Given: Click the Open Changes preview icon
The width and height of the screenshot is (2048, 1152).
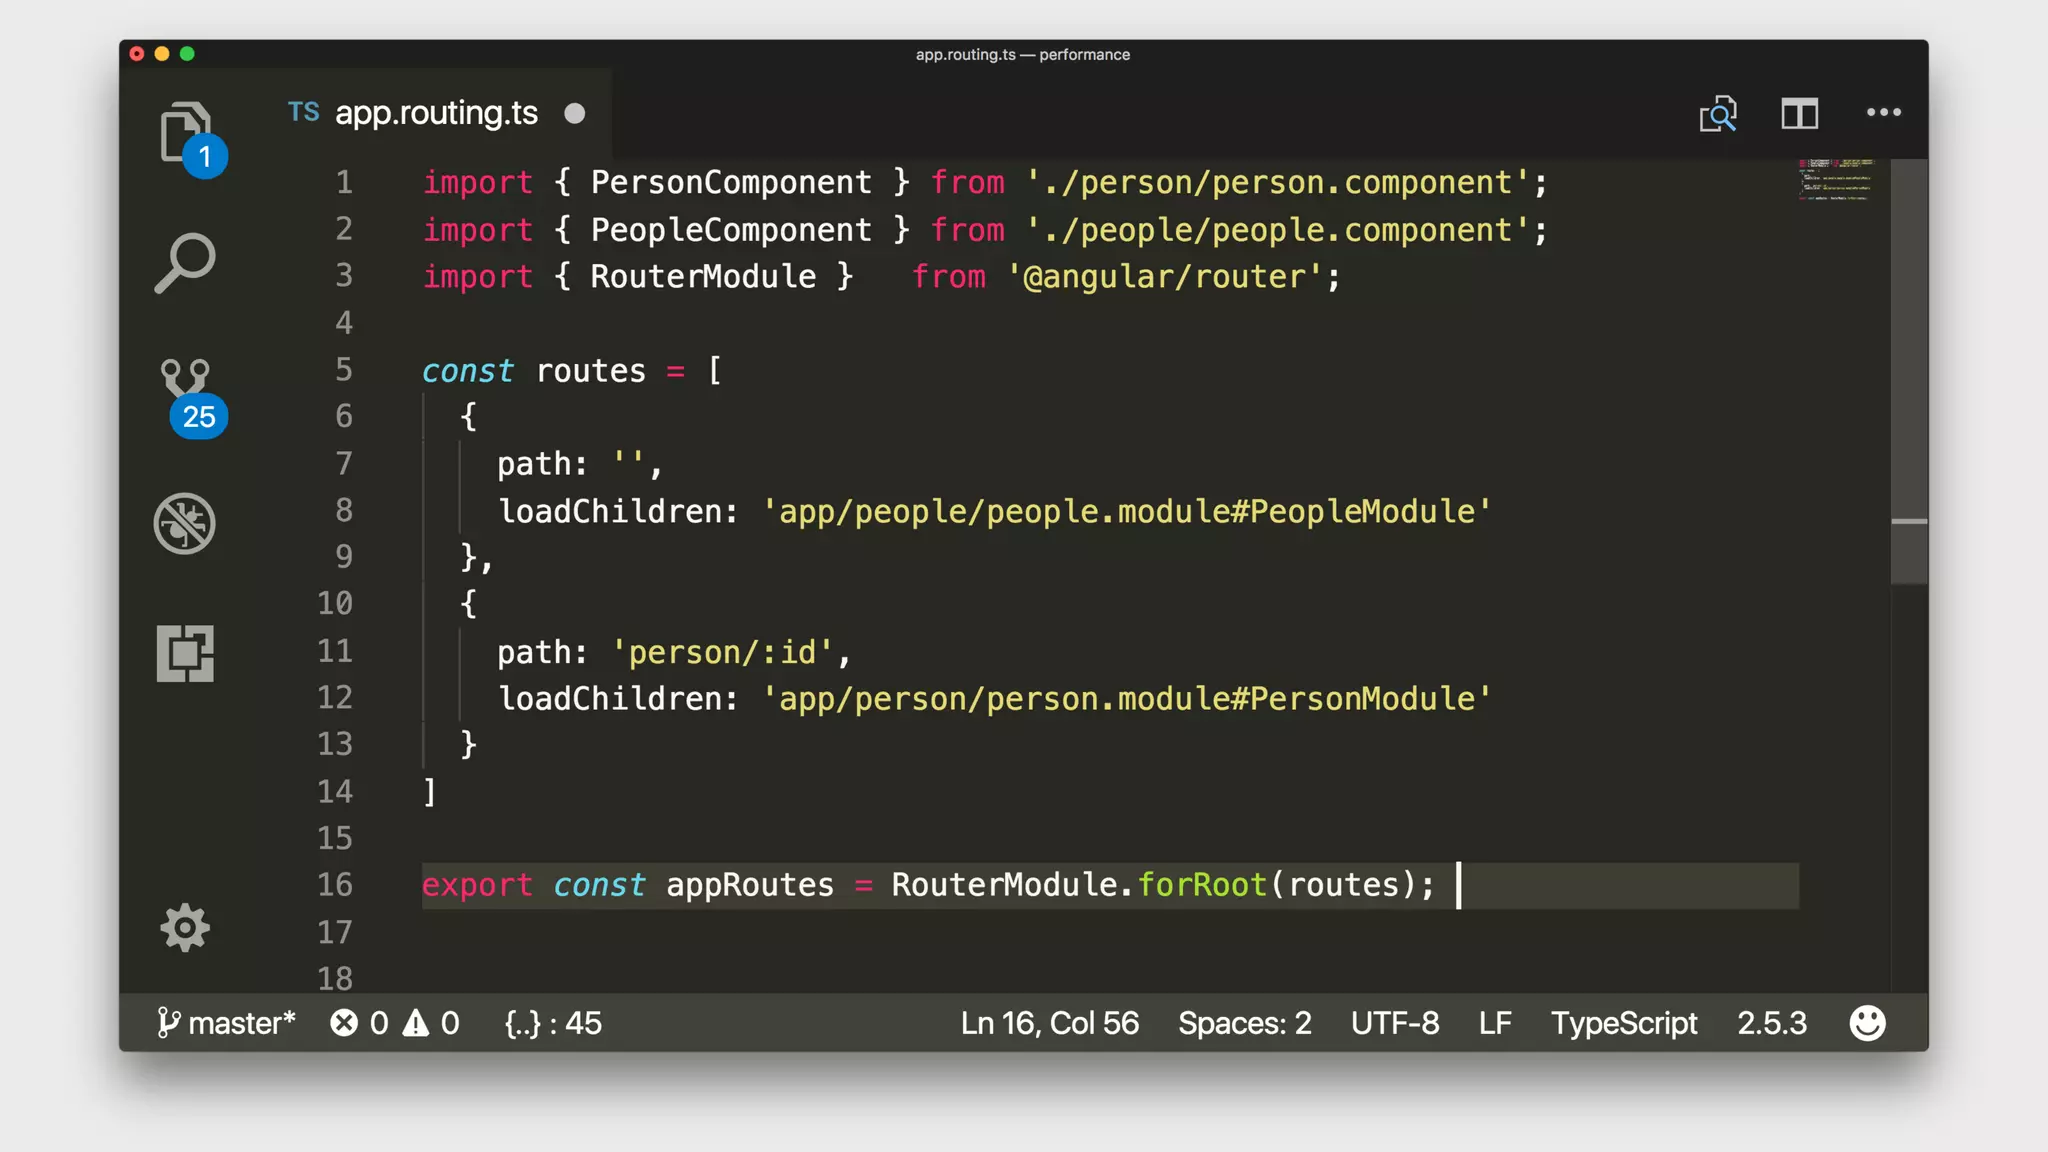Looking at the screenshot, I should pos(1718,114).
